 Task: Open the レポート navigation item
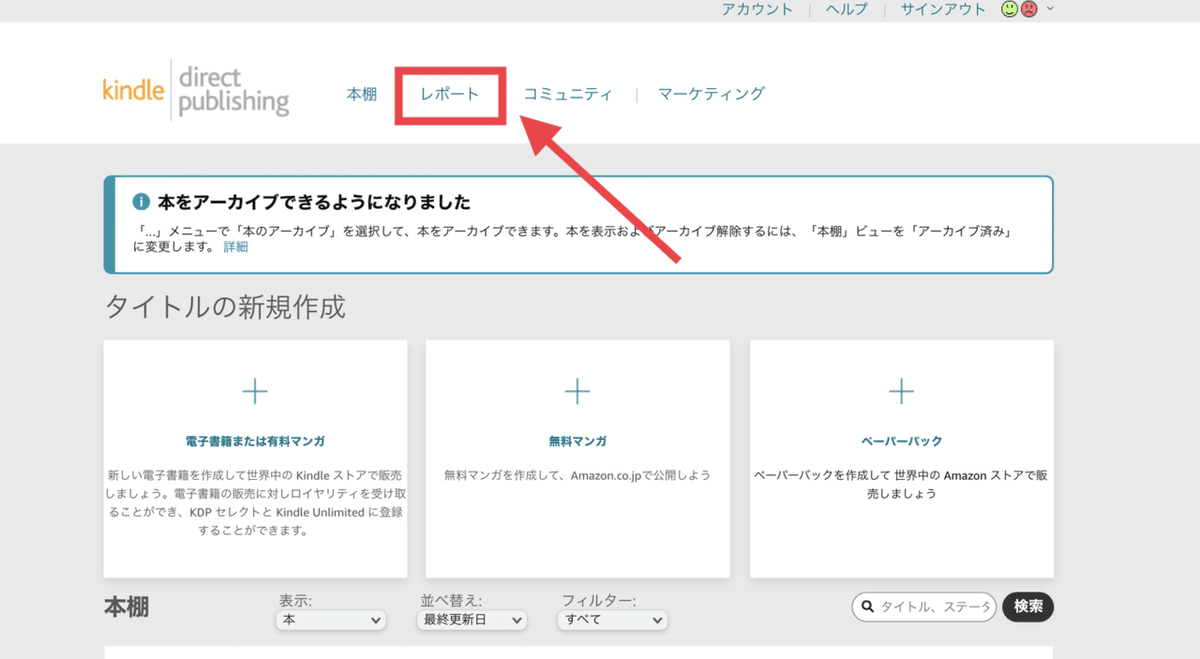coord(449,93)
